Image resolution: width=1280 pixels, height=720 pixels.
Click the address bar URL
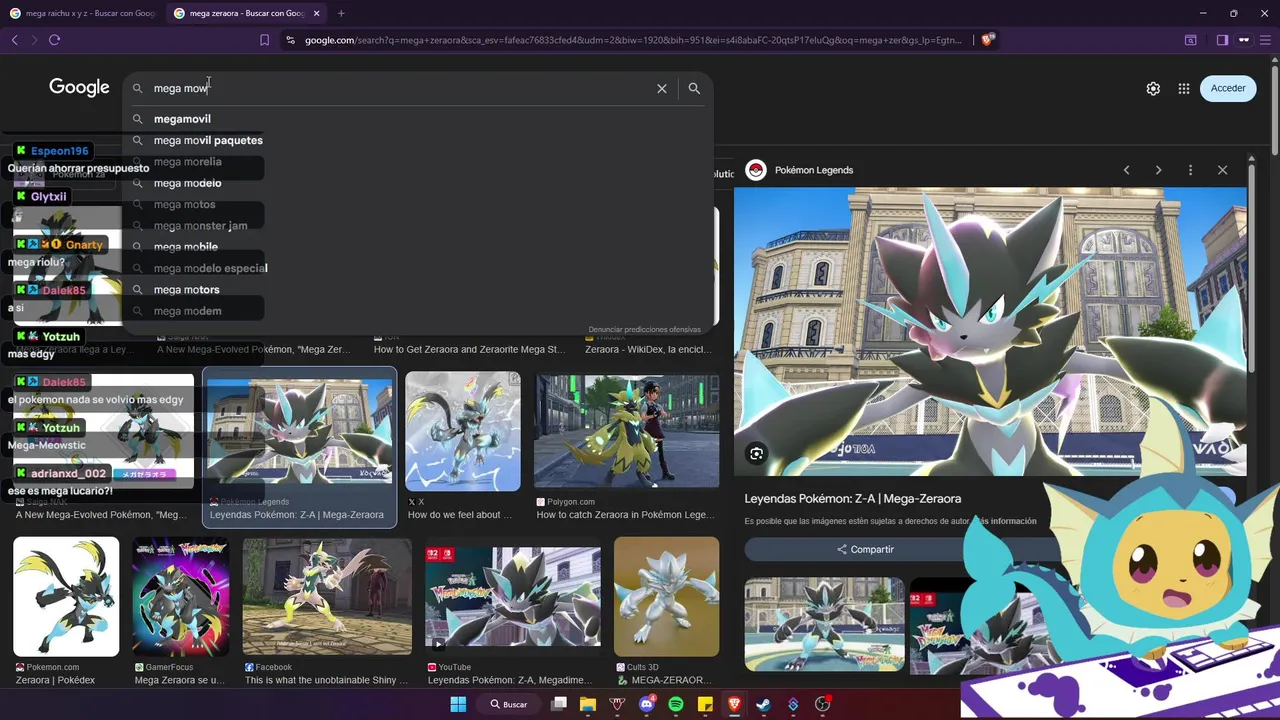click(633, 40)
